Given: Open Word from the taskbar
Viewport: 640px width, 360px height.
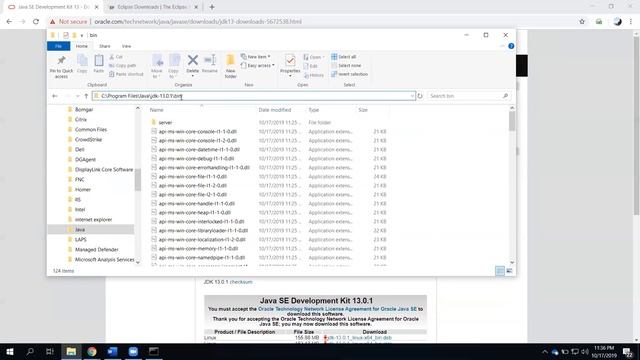Looking at the screenshot, I should tap(112, 351).
